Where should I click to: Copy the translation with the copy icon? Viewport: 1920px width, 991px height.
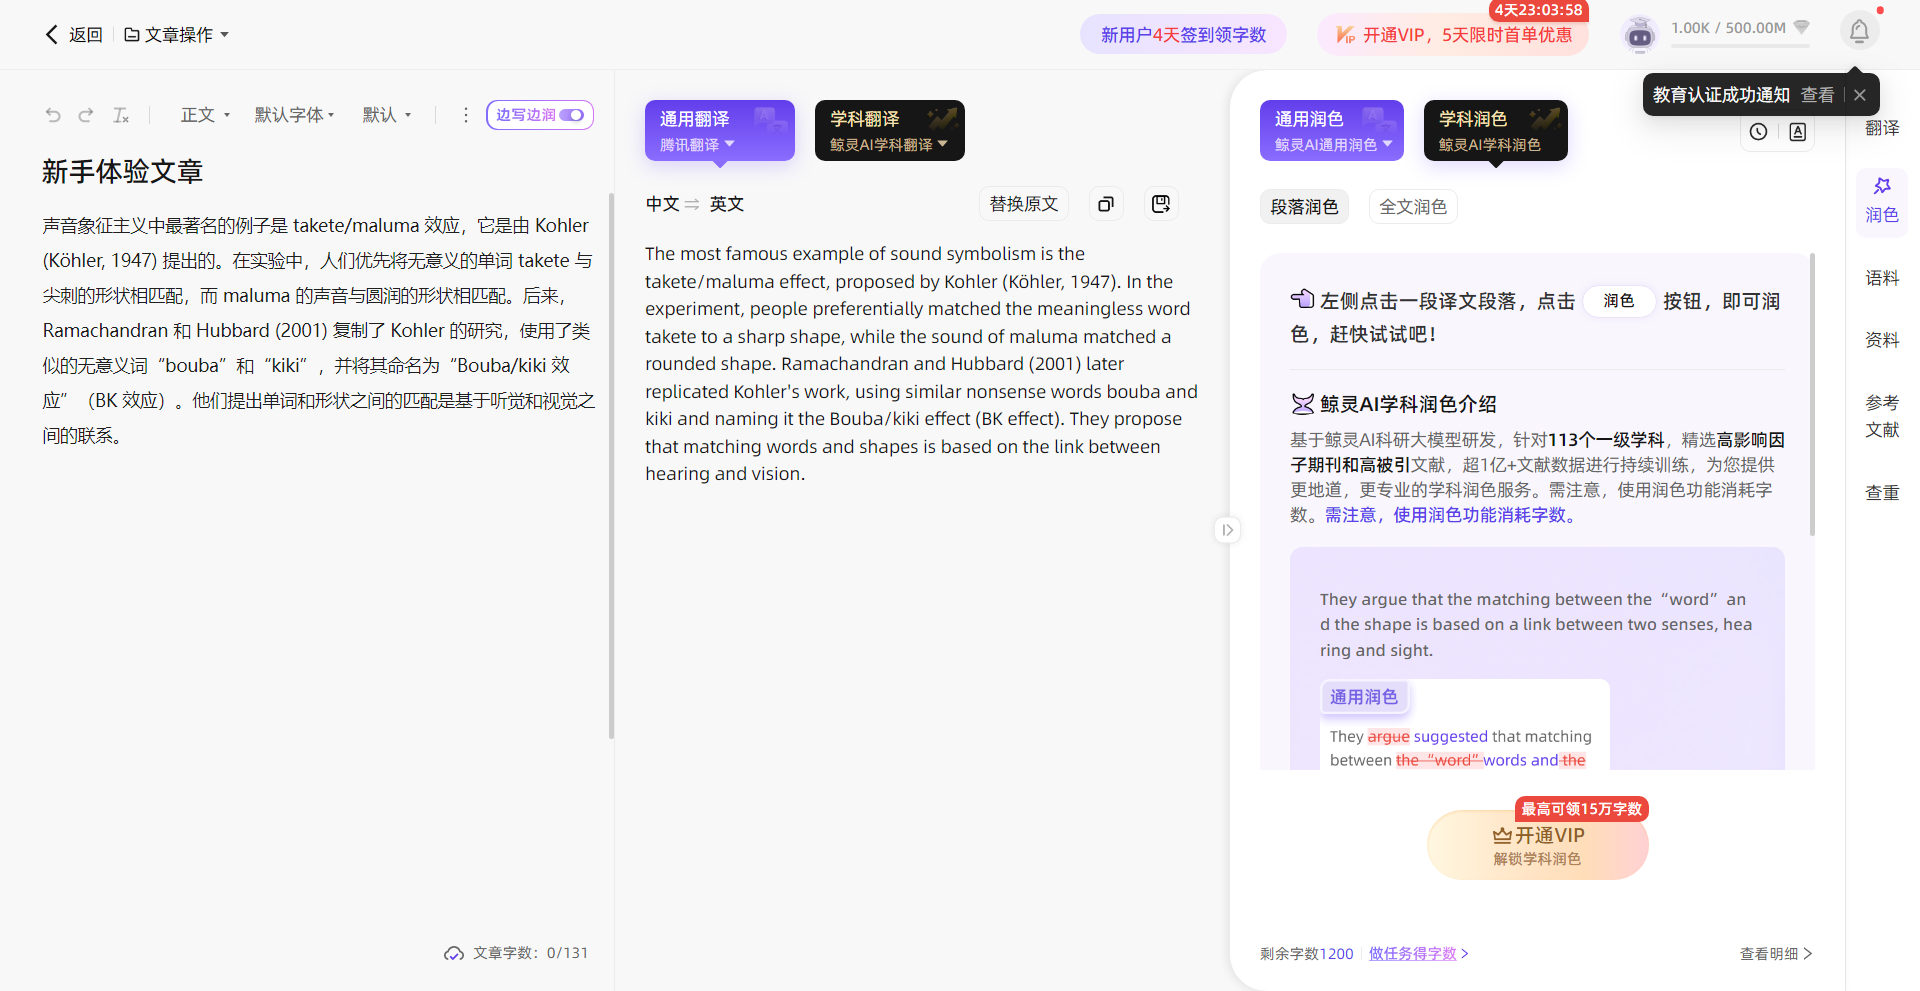pyautogui.click(x=1106, y=204)
